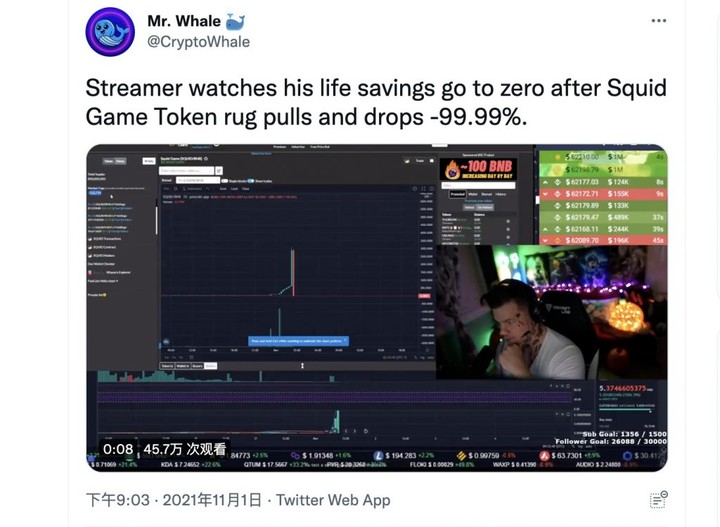The width and height of the screenshot is (720, 527).
Task: Select the Promoted tab under the BNB banner
Action: pyautogui.click(x=457, y=194)
